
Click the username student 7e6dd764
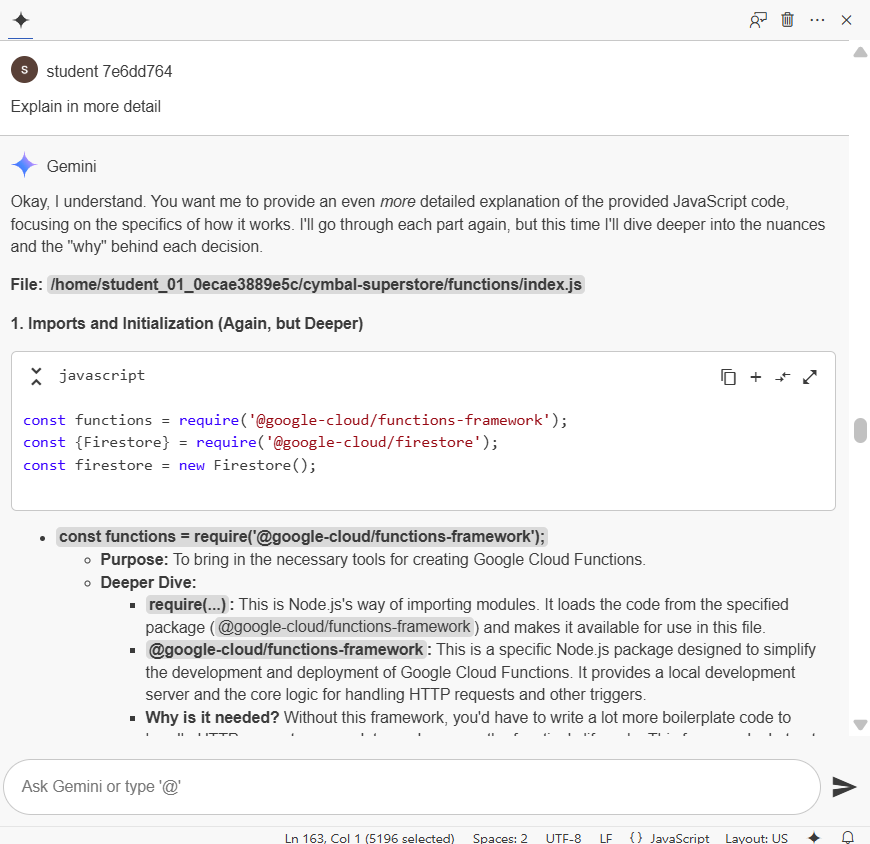(x=109, y=71)
